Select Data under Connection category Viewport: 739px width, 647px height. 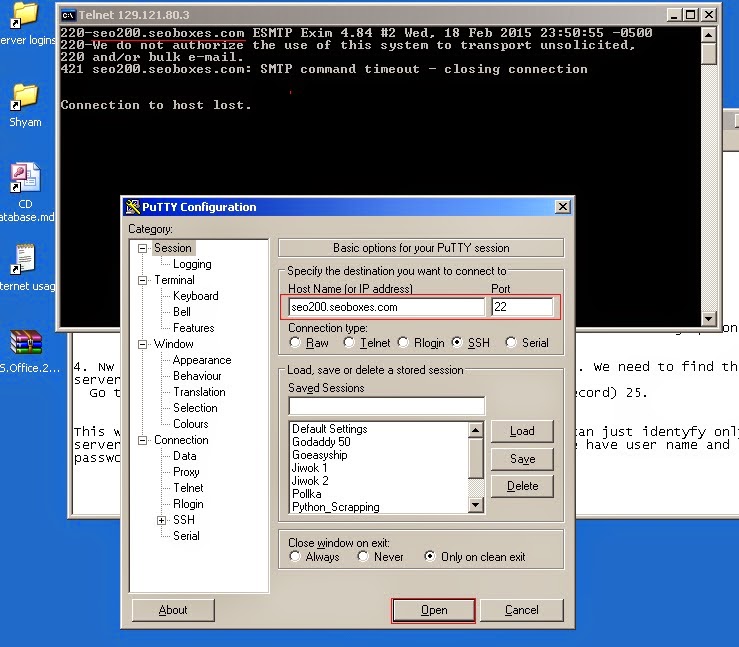[x=185, y=456]
